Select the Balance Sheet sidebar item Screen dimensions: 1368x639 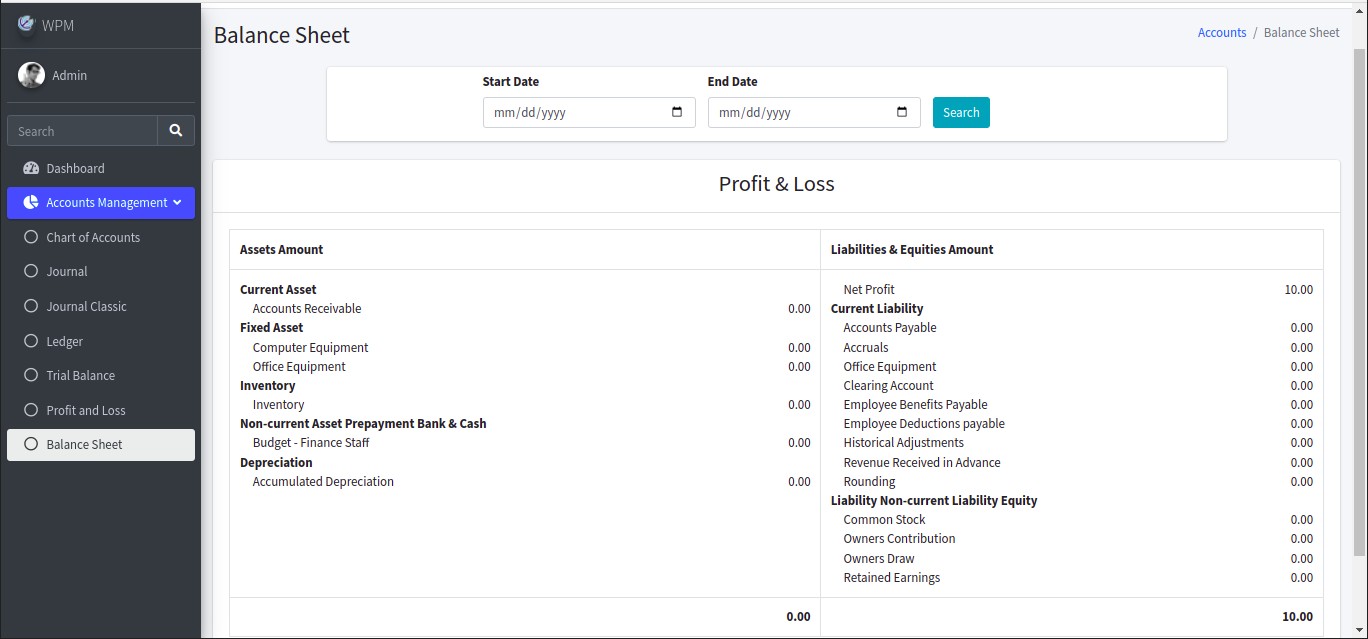tap(84, 444)
